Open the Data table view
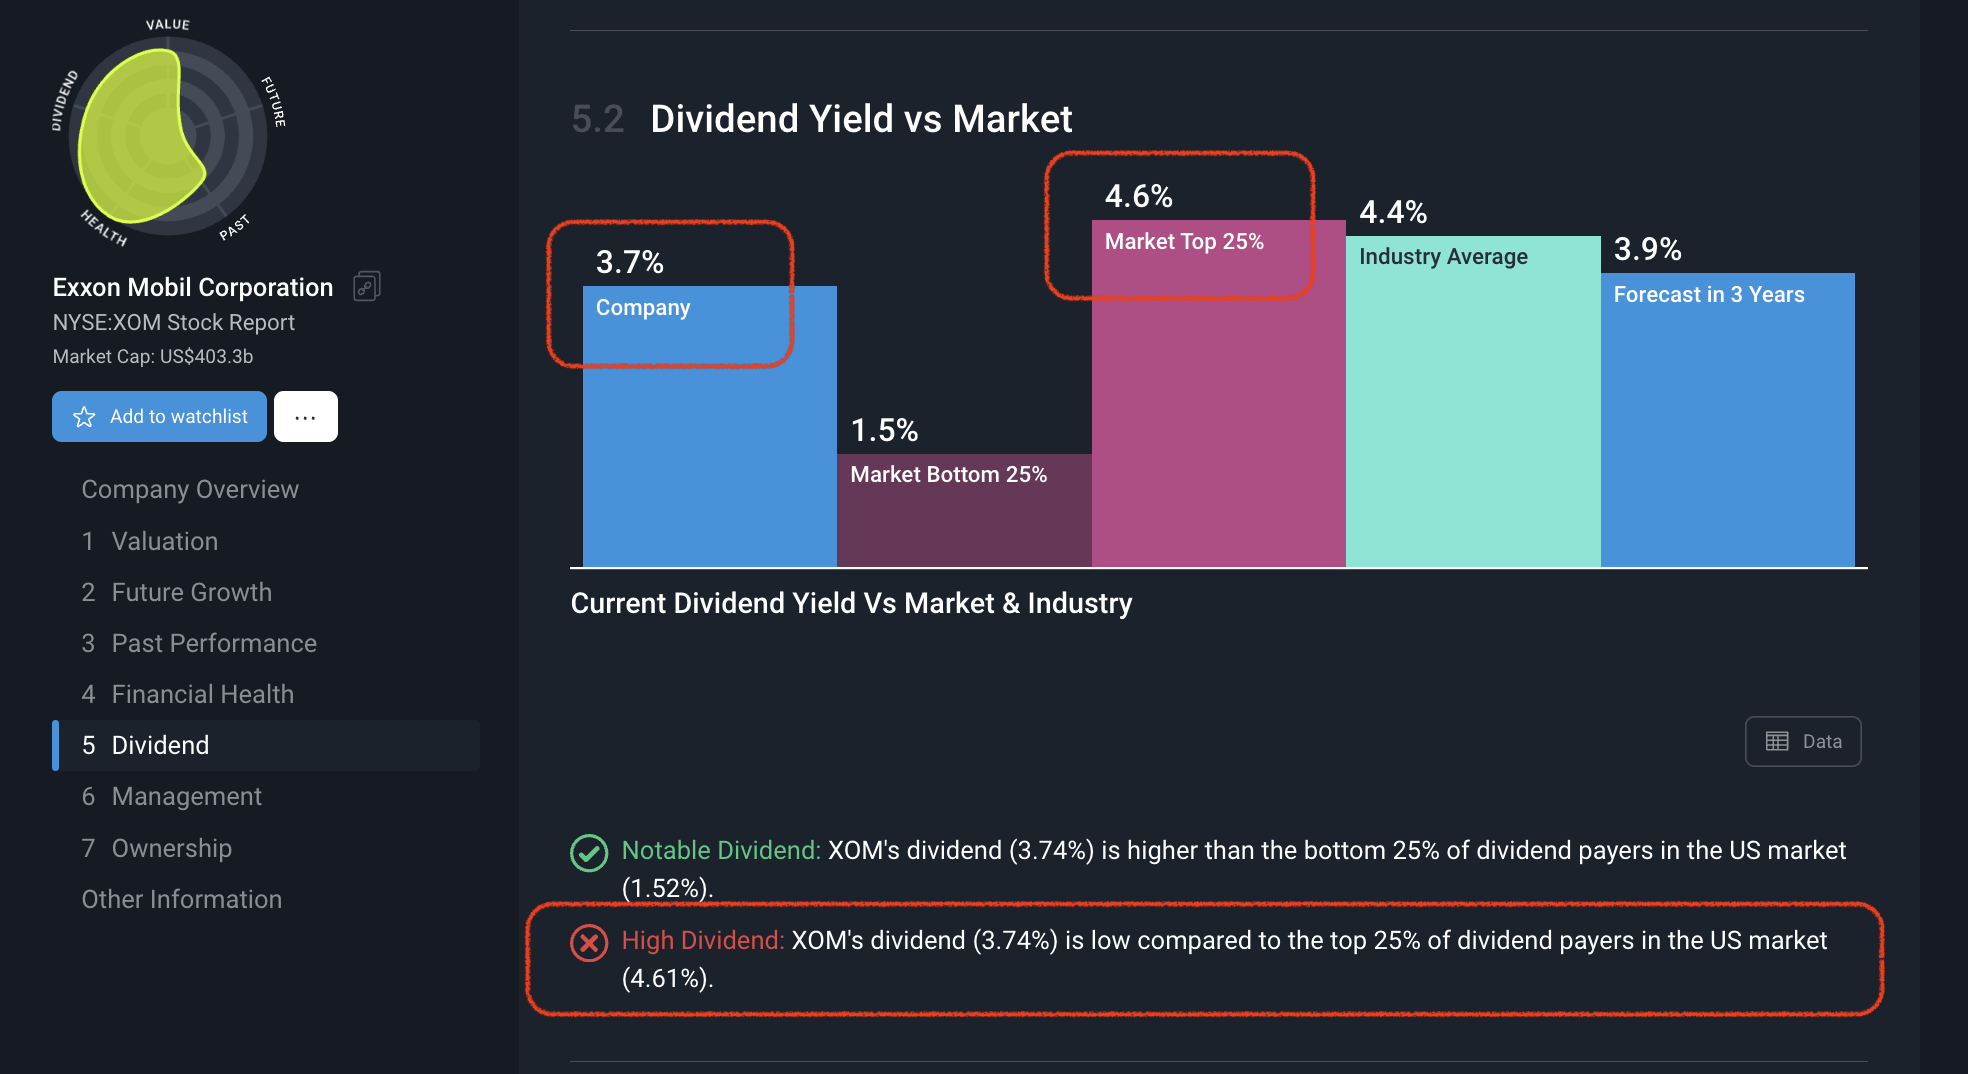This screenshot has width=1968, height=1074. 1803,742
